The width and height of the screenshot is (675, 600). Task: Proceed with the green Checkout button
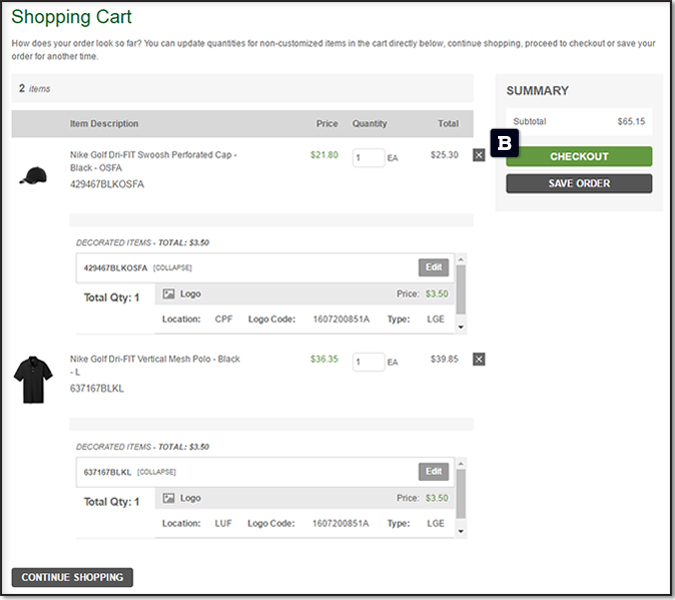tap(579, 156)
